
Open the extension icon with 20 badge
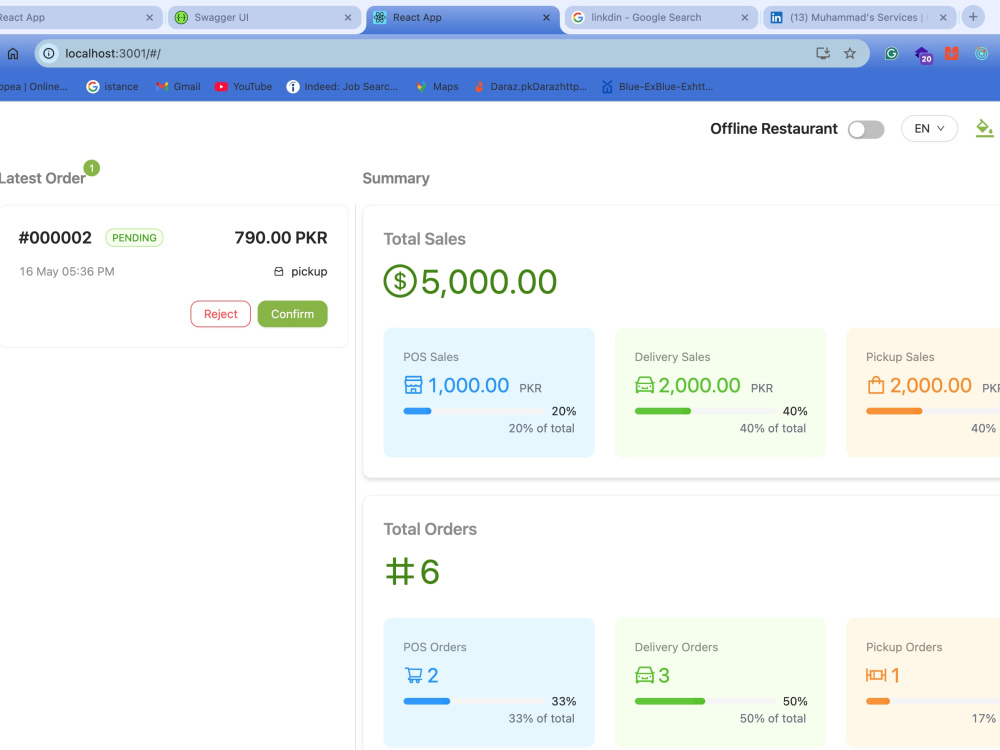[922, 55]
